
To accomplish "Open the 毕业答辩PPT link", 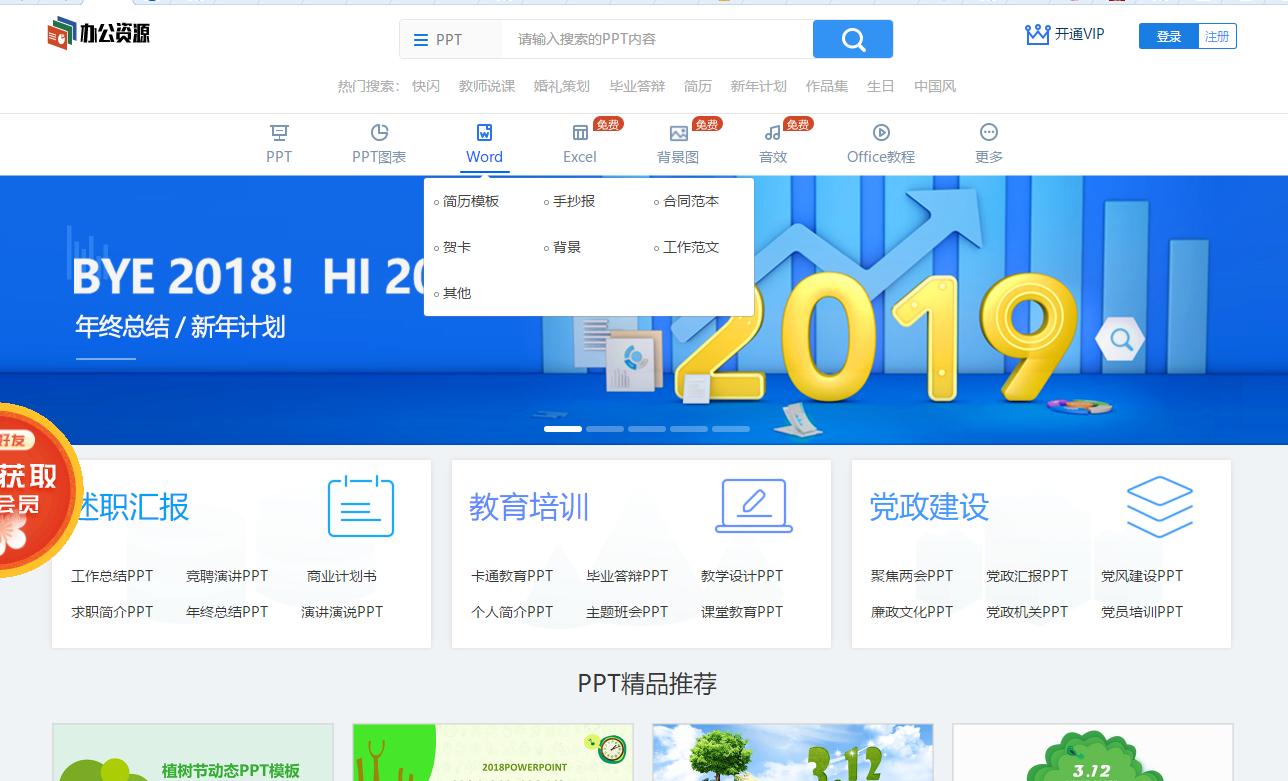I will click(x=626, y=576).
